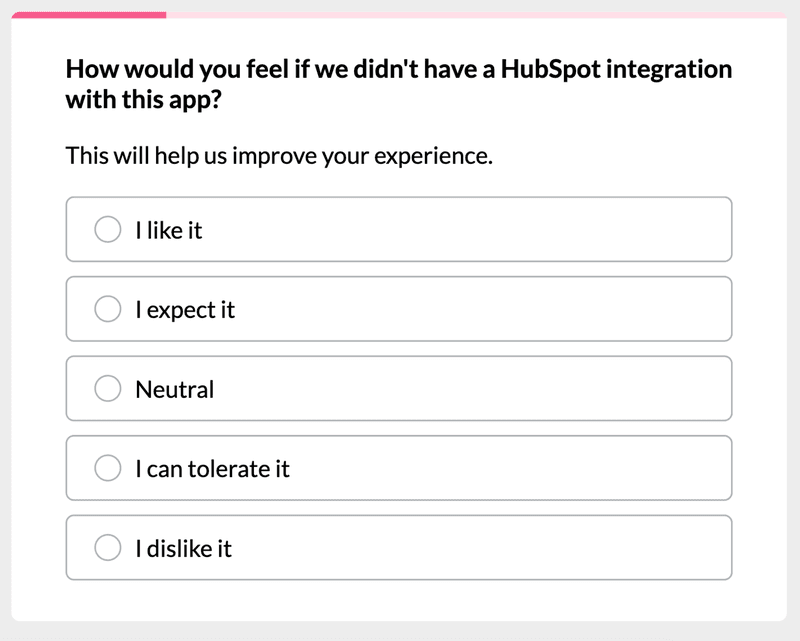The width and height of the screenshot is (800, 641).
Task: Click the "I can tolerate it" label text
Action: [x=212, y=468]
